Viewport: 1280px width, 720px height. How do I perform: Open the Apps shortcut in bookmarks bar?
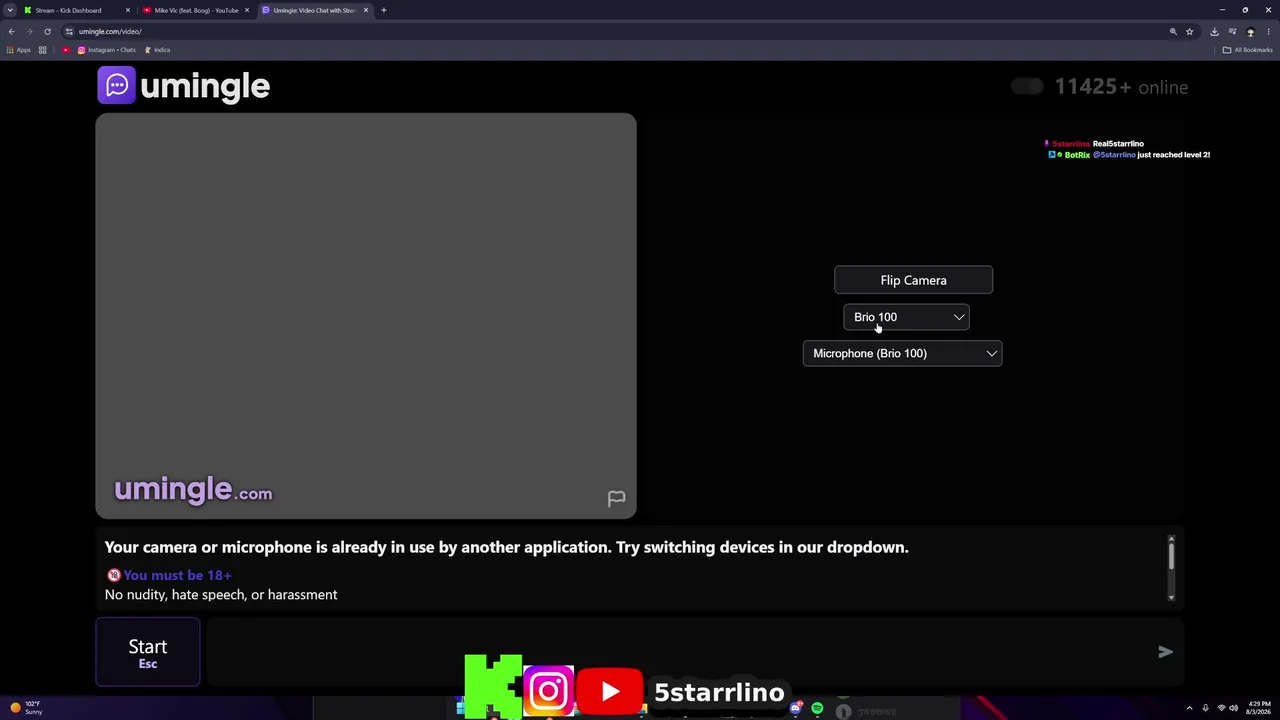pos(19,50)
